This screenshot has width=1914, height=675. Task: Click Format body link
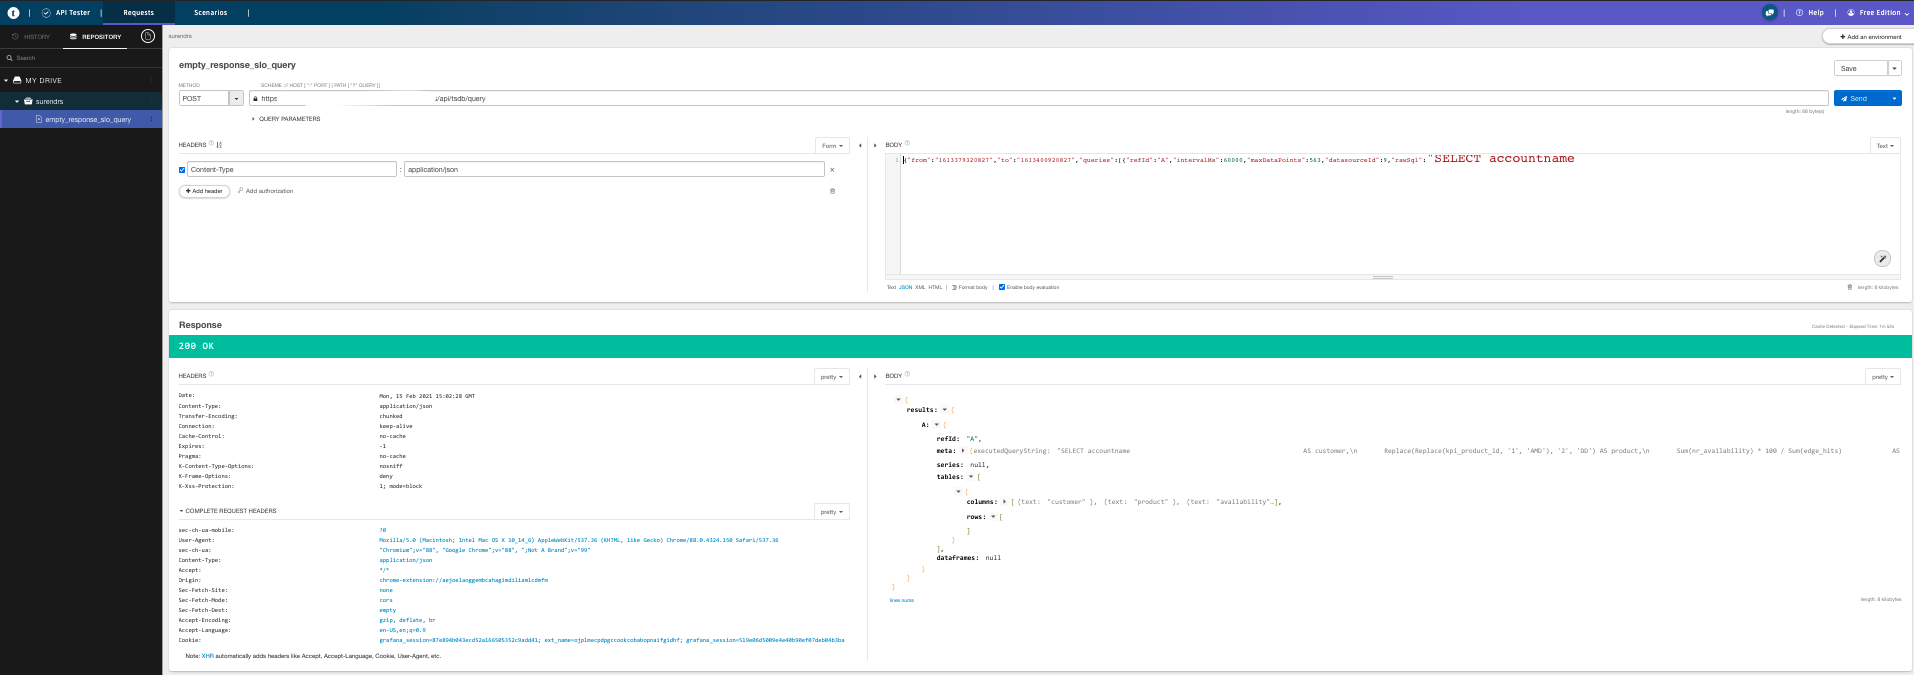pos(970,287)
